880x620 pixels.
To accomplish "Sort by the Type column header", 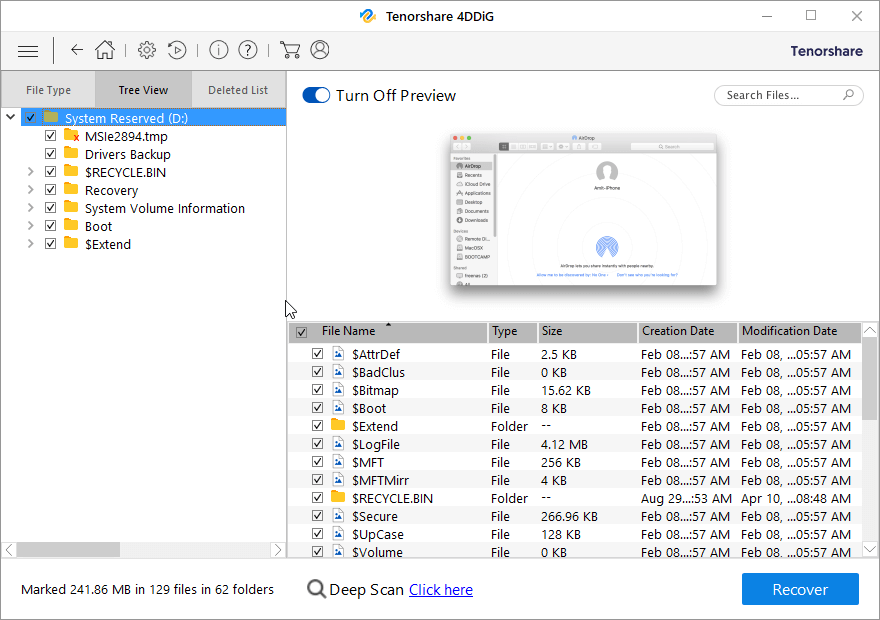I will point(512,332).
